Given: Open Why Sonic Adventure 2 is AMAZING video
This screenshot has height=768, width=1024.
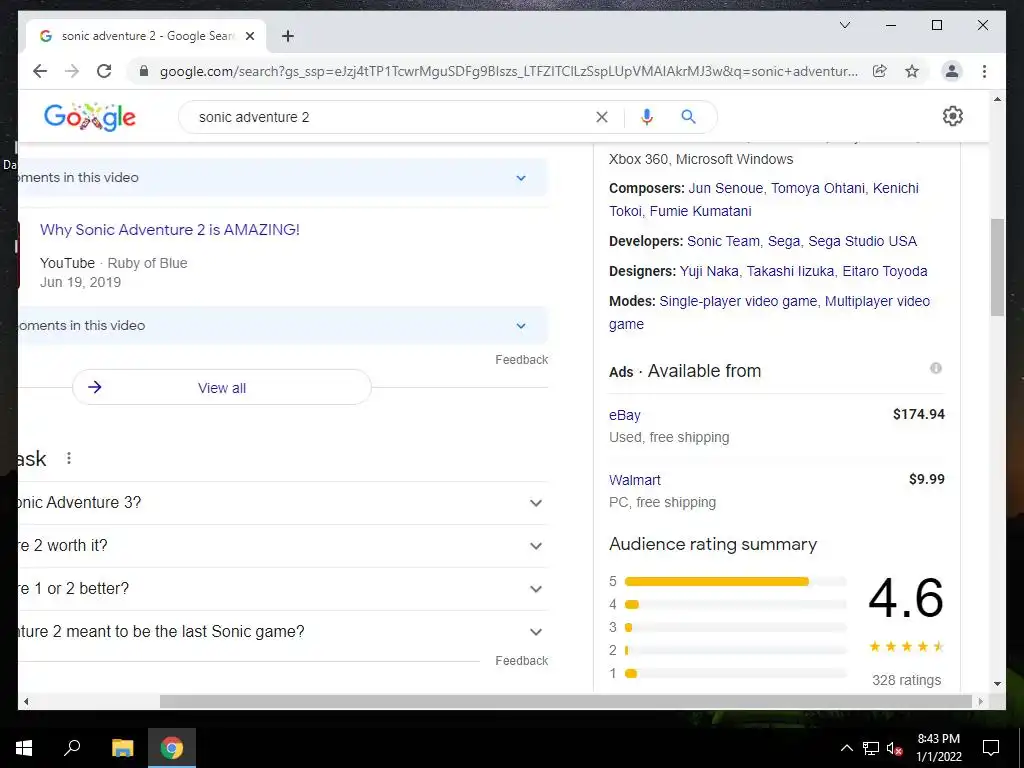Looking at the screenshot, I should click(x=170, y=230).
